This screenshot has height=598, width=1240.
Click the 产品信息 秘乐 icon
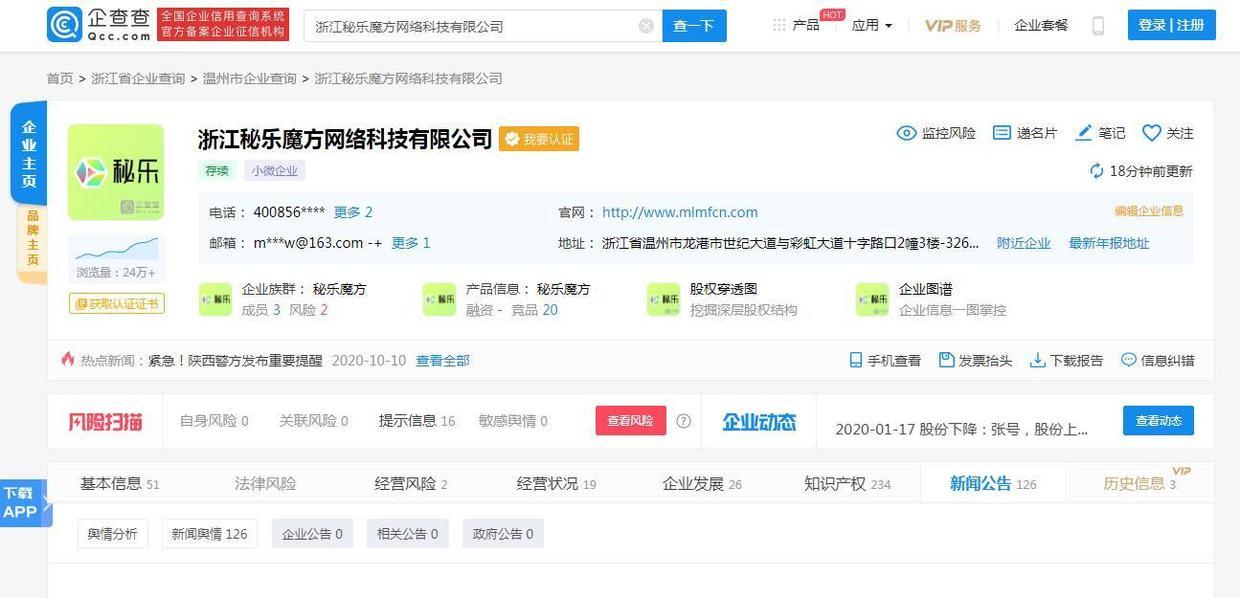tap(439, 299)
